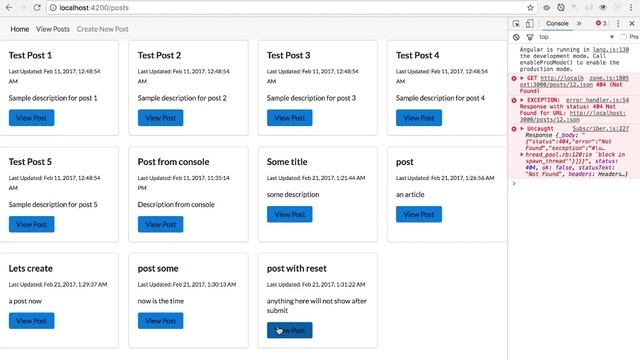Clear the console with the ban icon
This screenshot has height=360, width=640.
[x=516, y=37]
